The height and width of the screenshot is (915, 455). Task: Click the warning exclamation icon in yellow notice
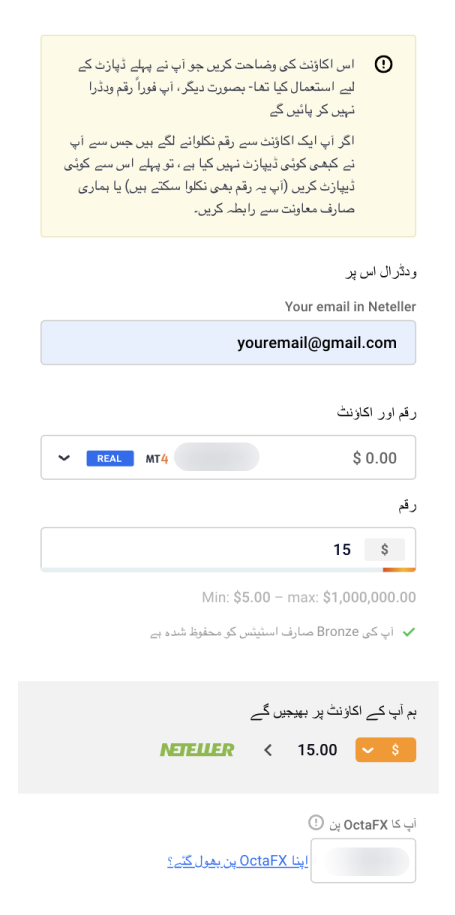pos(383,64)
